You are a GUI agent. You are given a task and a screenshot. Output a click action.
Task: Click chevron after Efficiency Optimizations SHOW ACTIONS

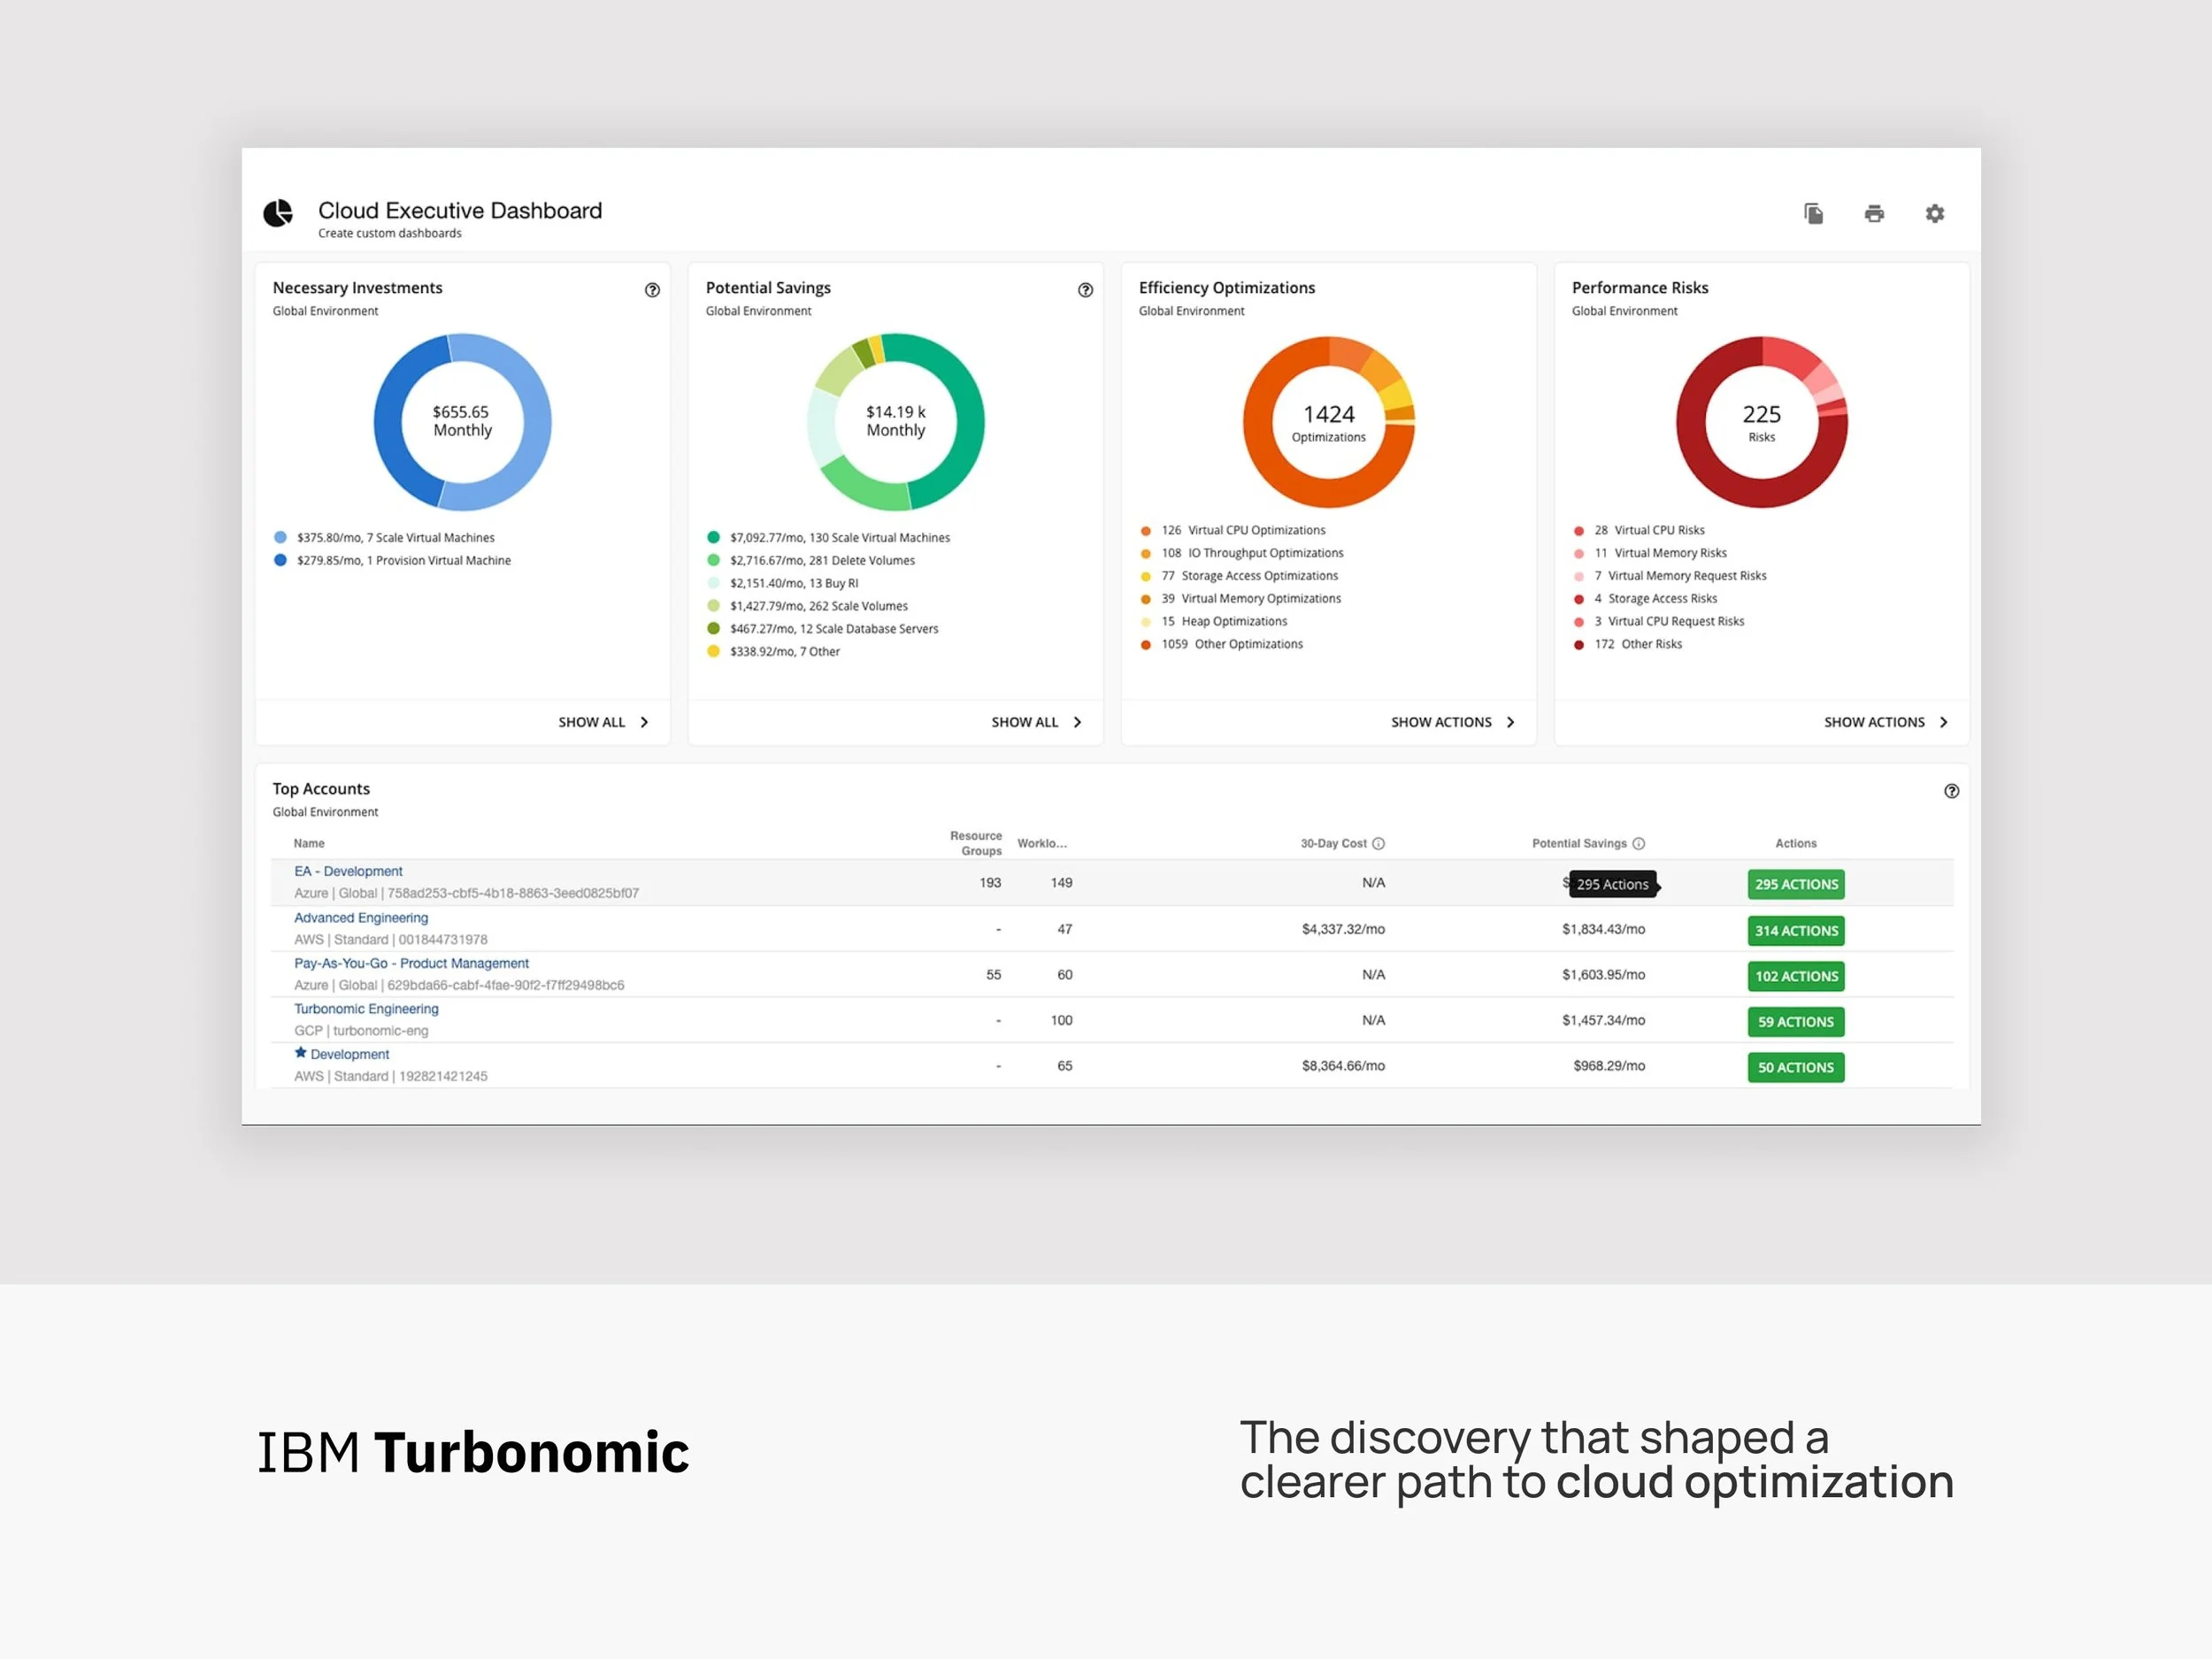[x=1510, y=722]
